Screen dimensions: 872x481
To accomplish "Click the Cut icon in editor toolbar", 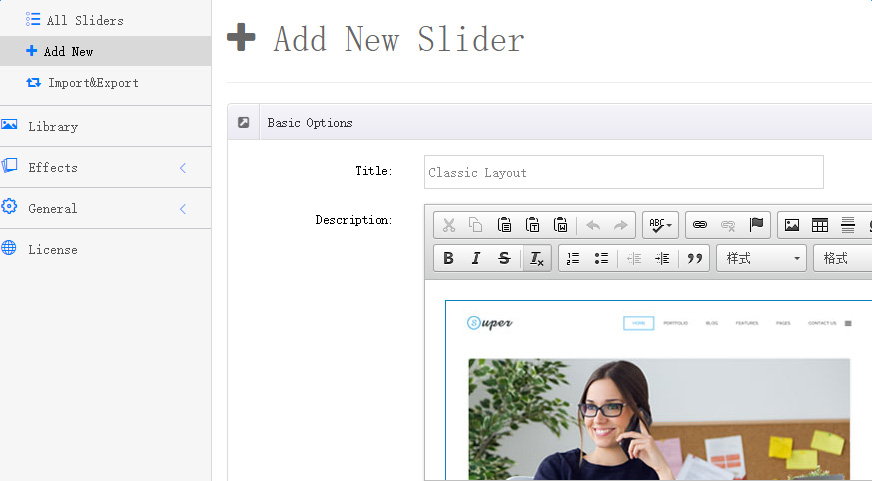I will pyautogui.click(x=449, y=225).
